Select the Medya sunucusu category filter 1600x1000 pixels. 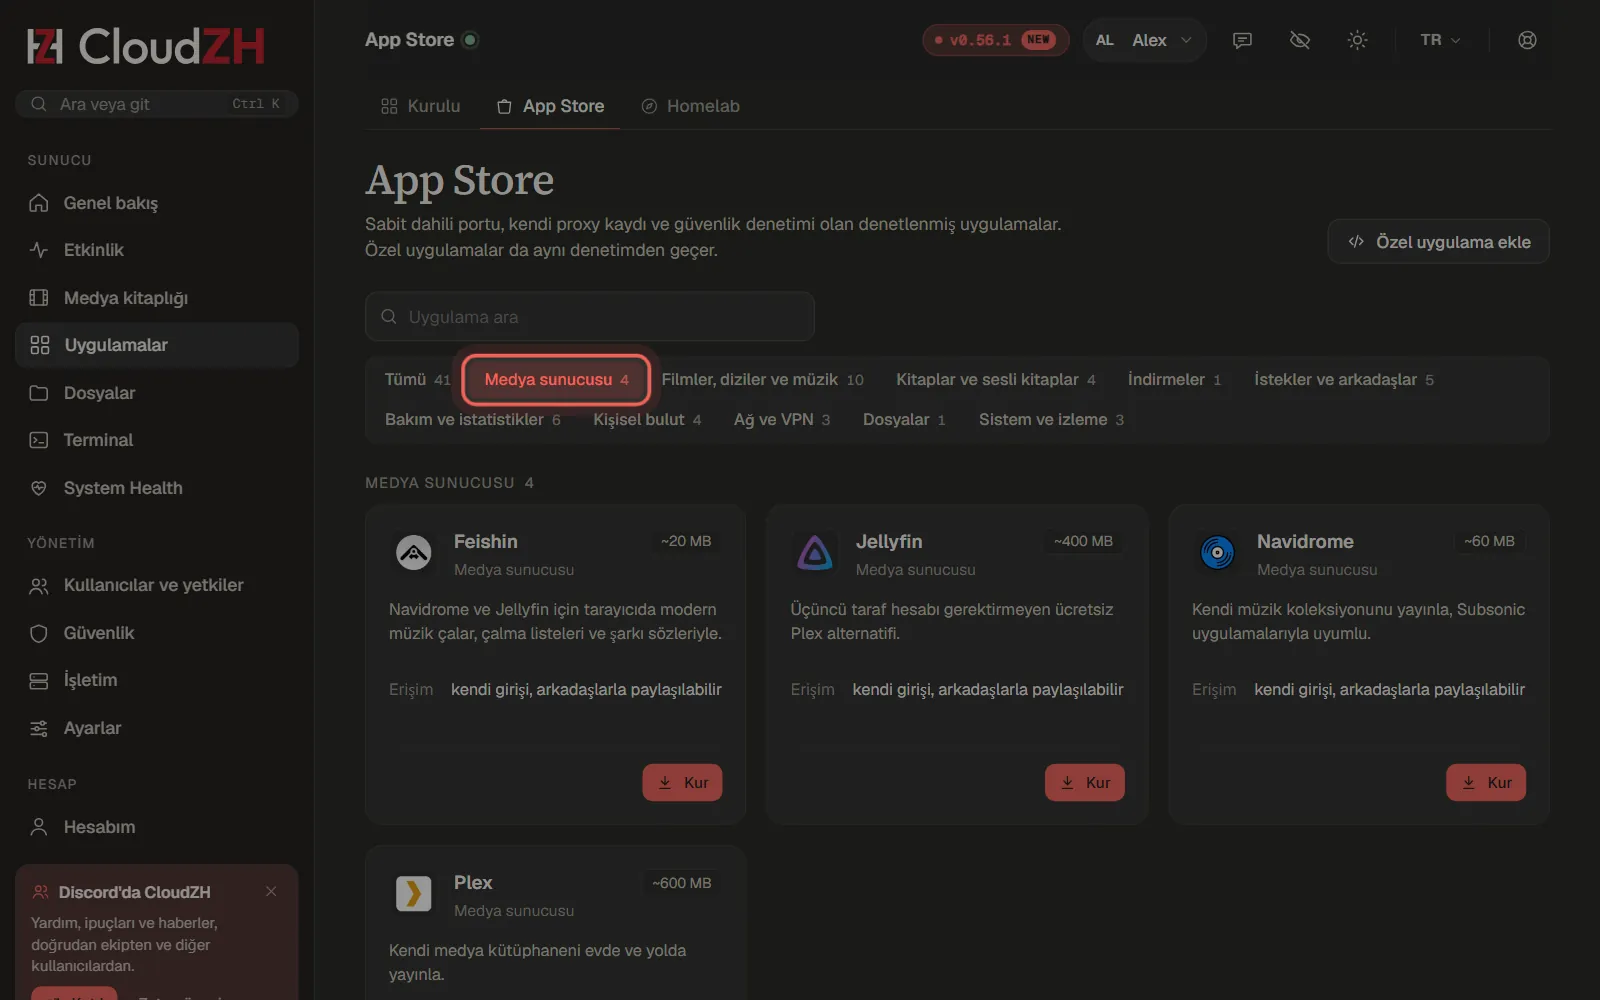point(556,380)
